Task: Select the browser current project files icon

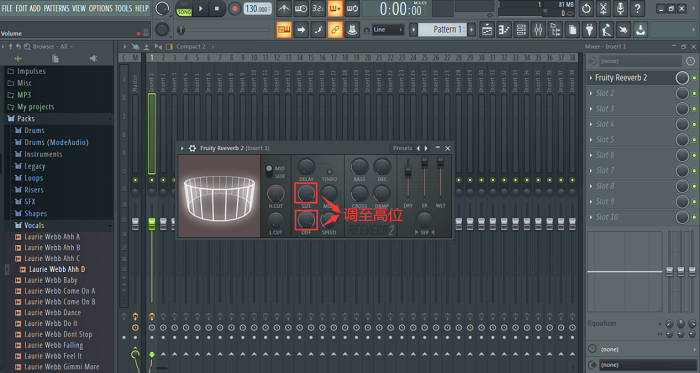Action: coord(55,58)
